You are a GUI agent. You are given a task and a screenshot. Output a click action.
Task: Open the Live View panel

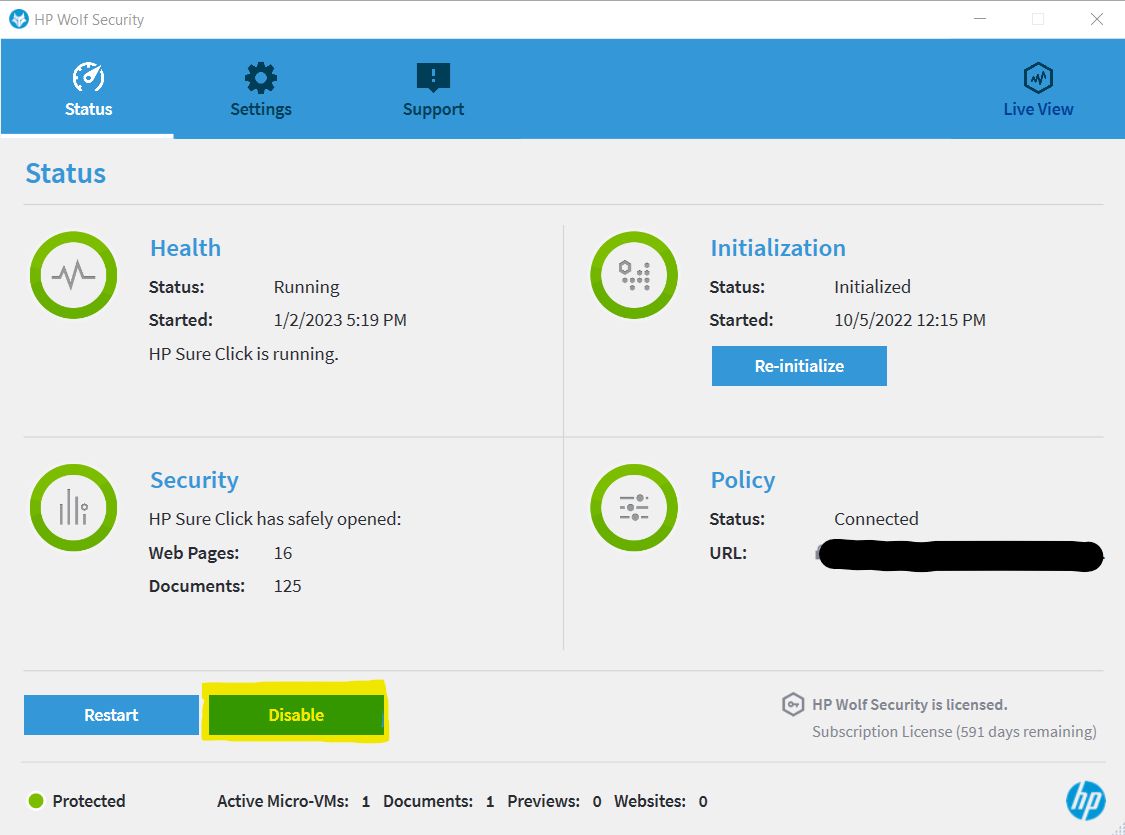pos(1038,91)
